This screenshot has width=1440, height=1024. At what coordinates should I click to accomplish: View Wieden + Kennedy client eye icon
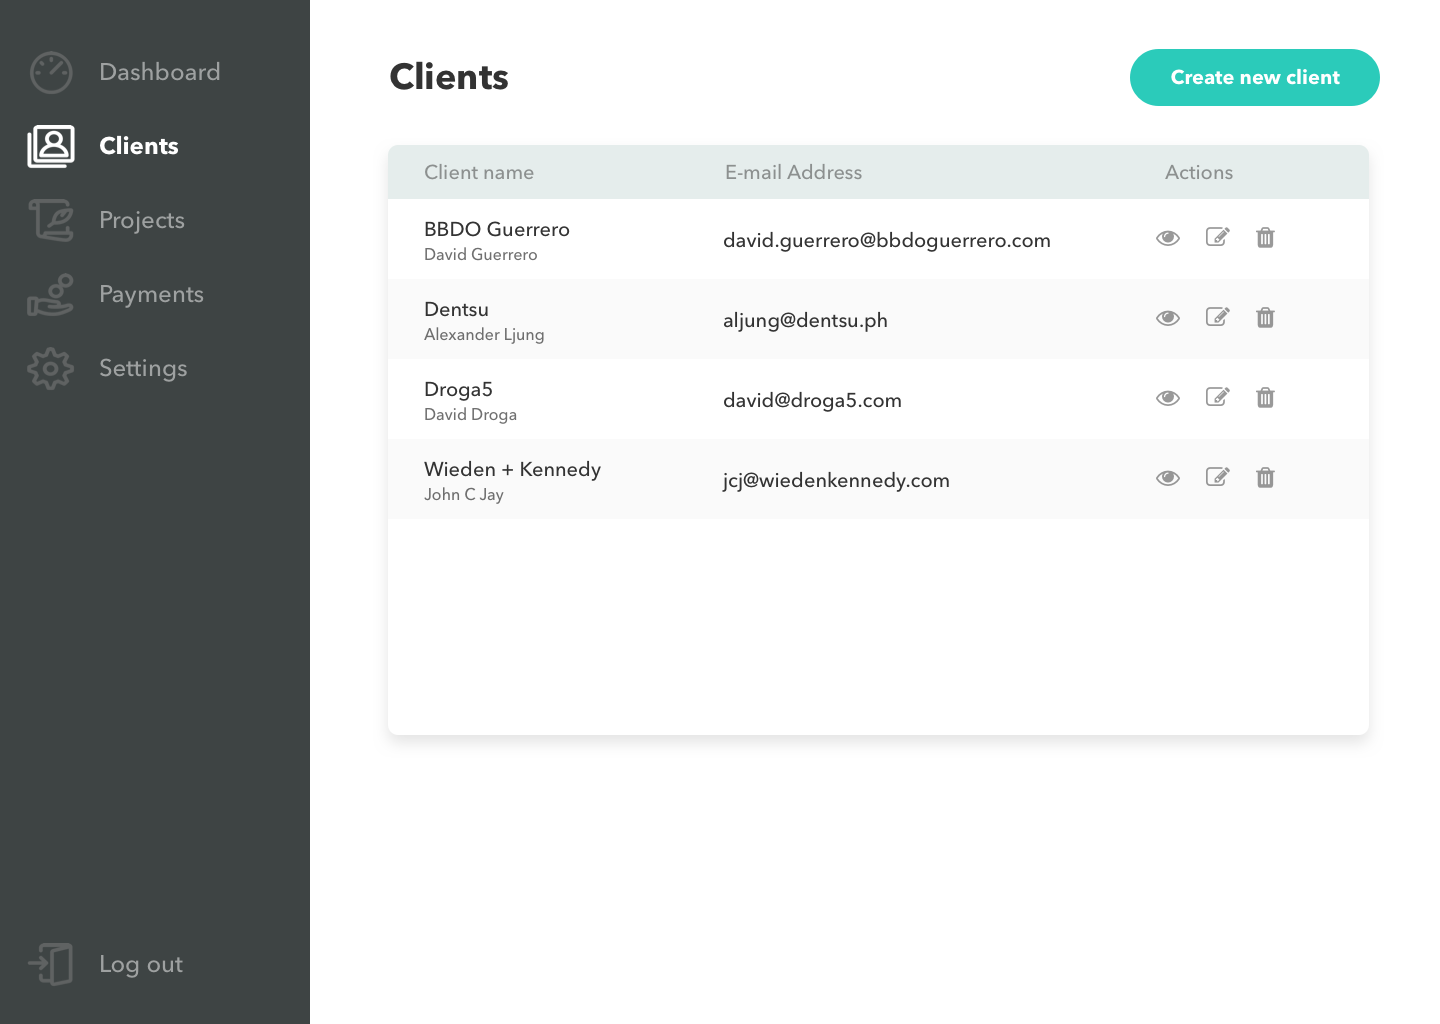click(1168, 478)
